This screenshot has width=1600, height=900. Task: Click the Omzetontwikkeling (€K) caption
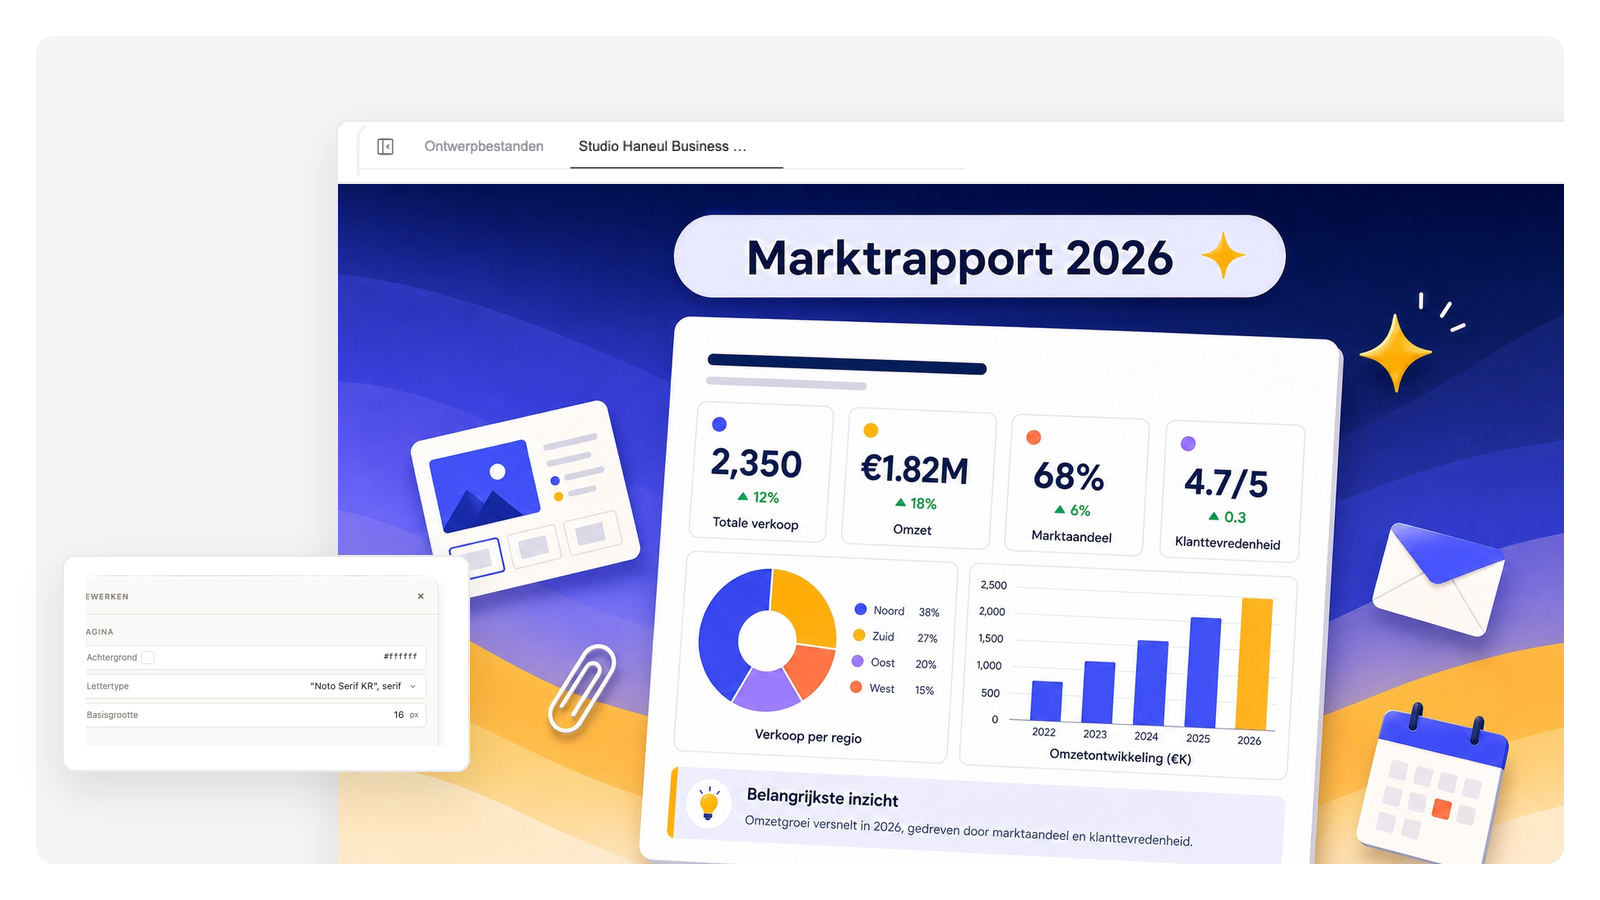1120,756
